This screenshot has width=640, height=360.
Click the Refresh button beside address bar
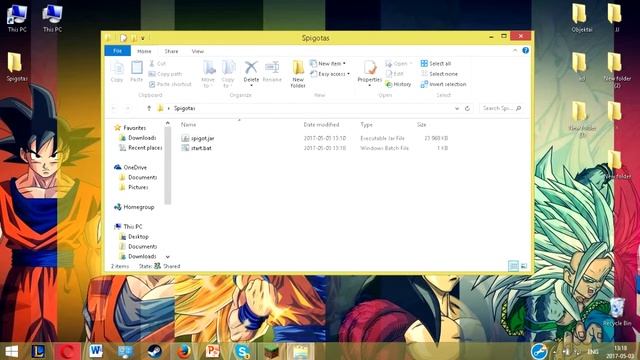coord(467,108)
